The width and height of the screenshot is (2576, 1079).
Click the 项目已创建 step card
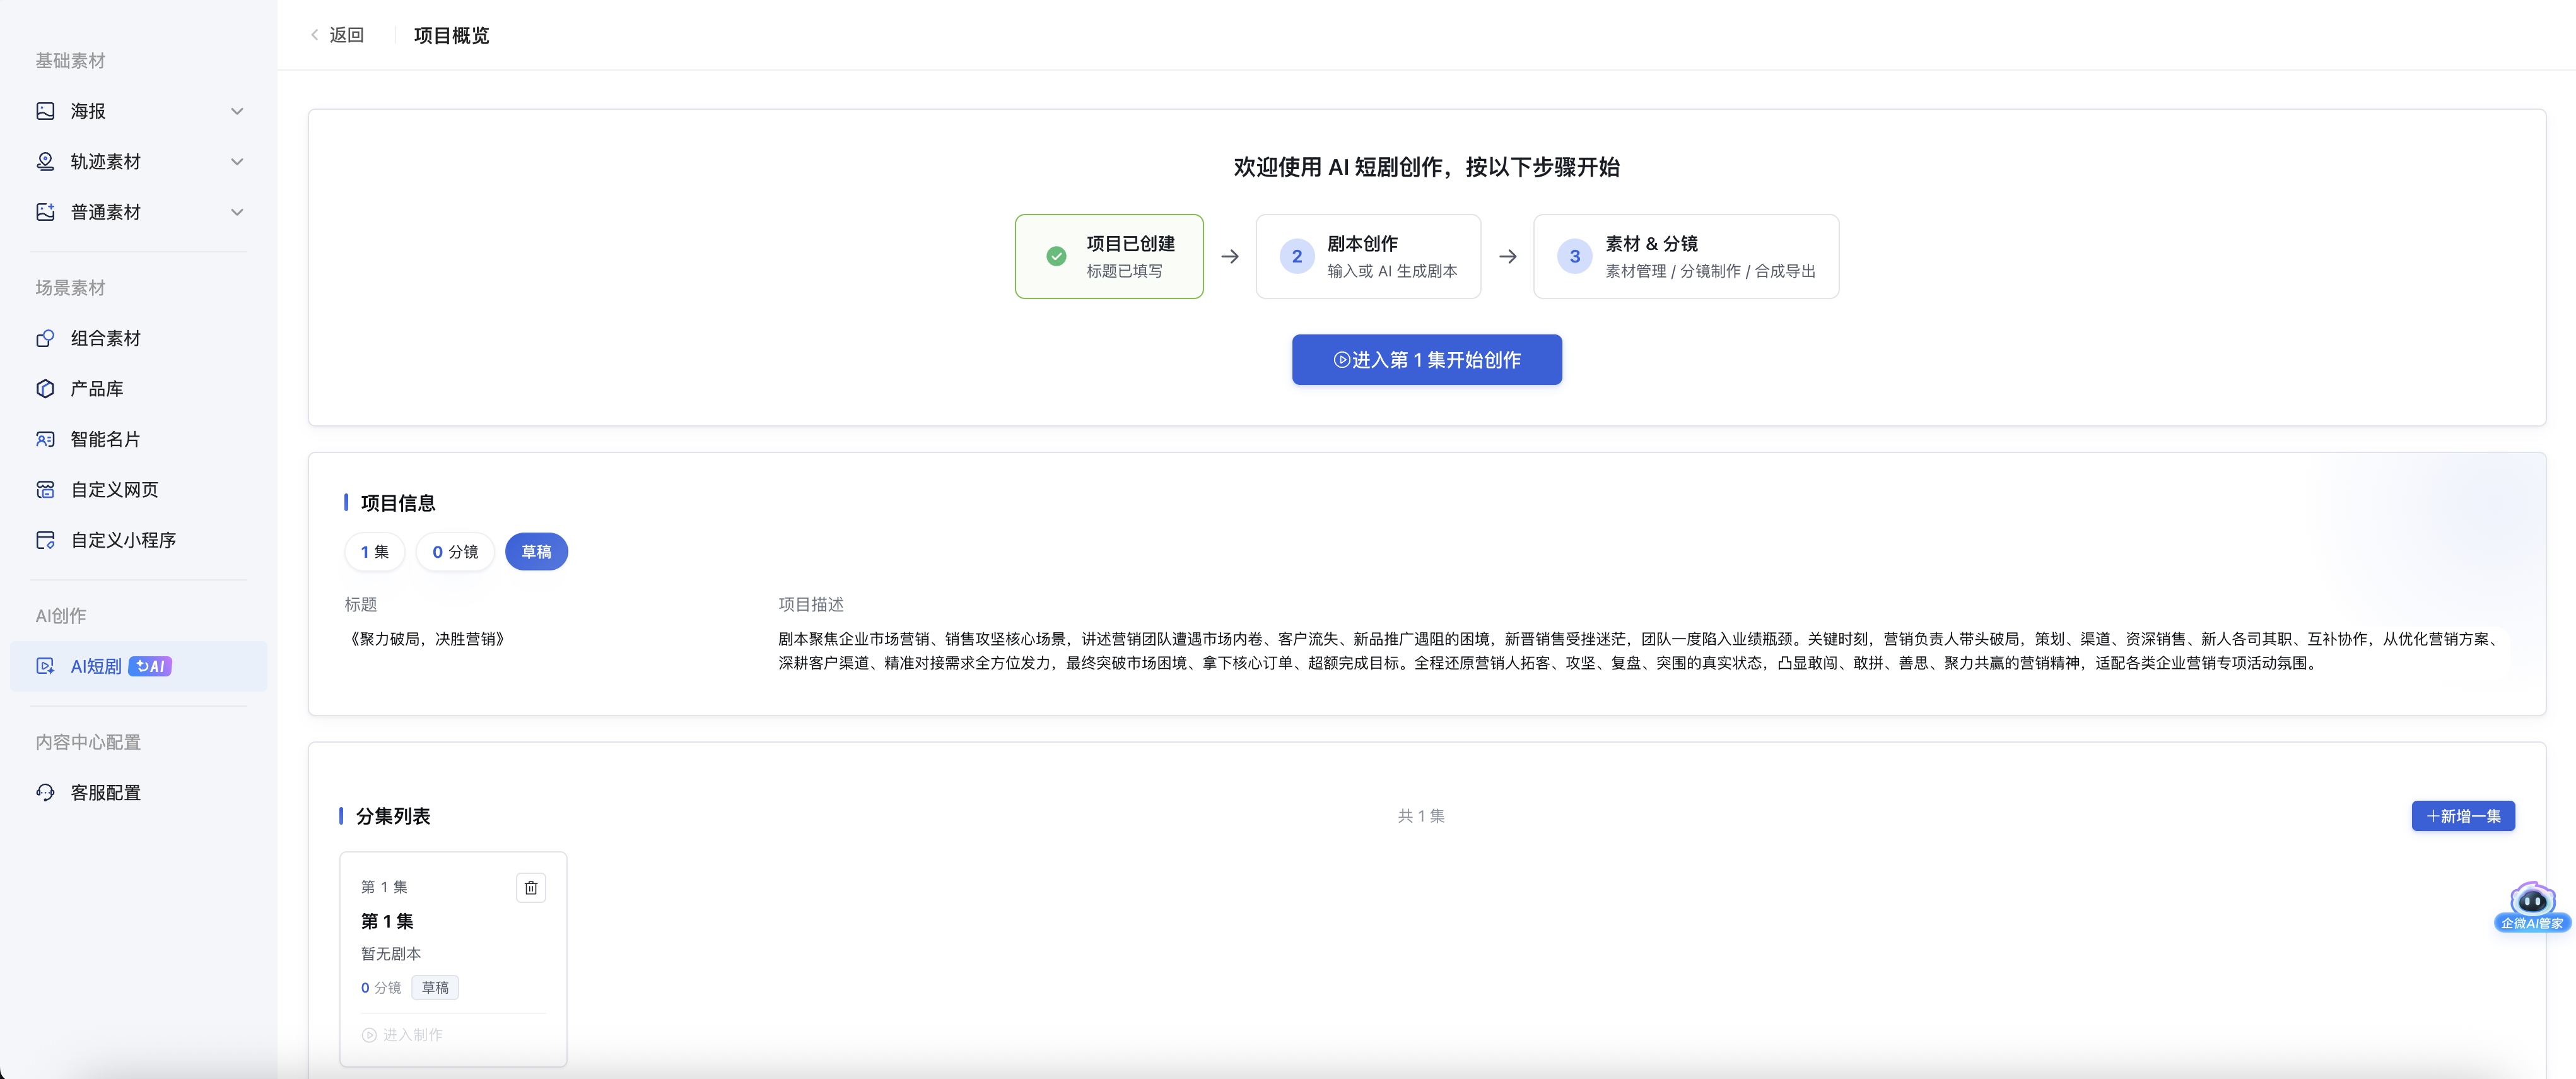(x=1109, y=257)
